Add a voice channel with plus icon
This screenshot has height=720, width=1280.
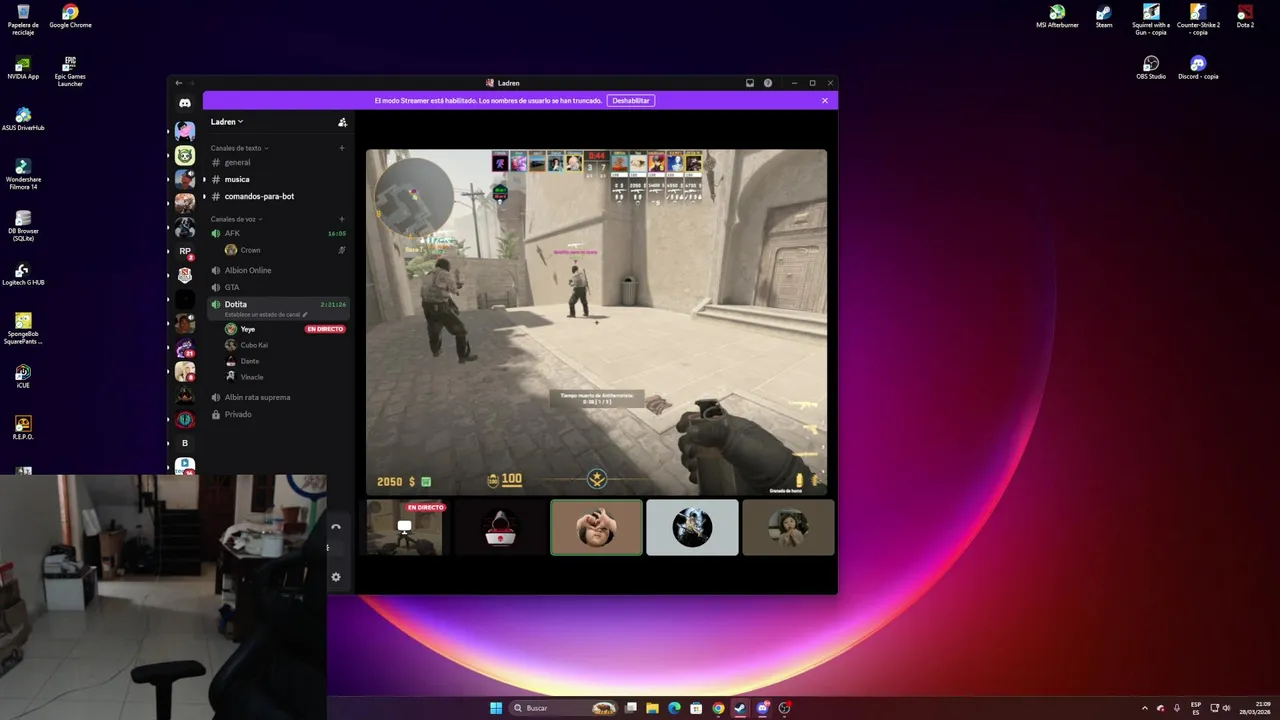point(342,219)
